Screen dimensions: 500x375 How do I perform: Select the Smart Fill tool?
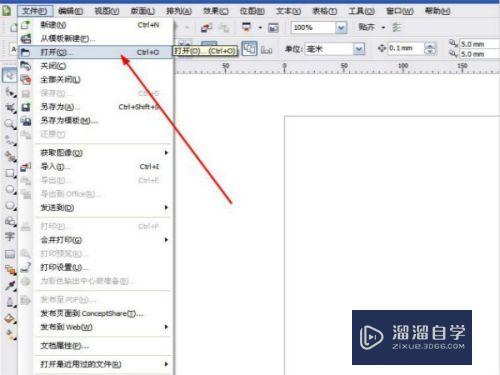[x=10, y=156]
